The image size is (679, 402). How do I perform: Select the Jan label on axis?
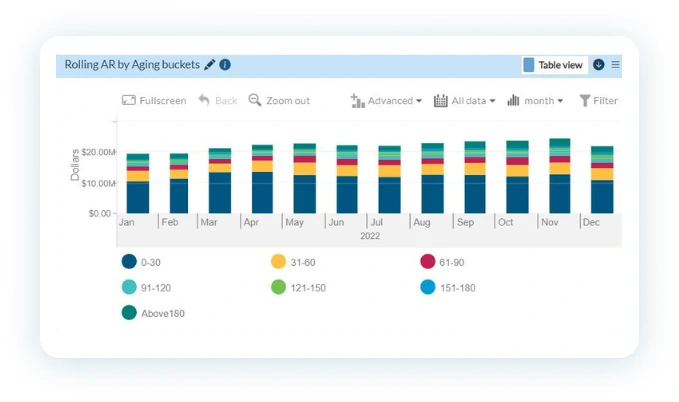click(126, 222)
